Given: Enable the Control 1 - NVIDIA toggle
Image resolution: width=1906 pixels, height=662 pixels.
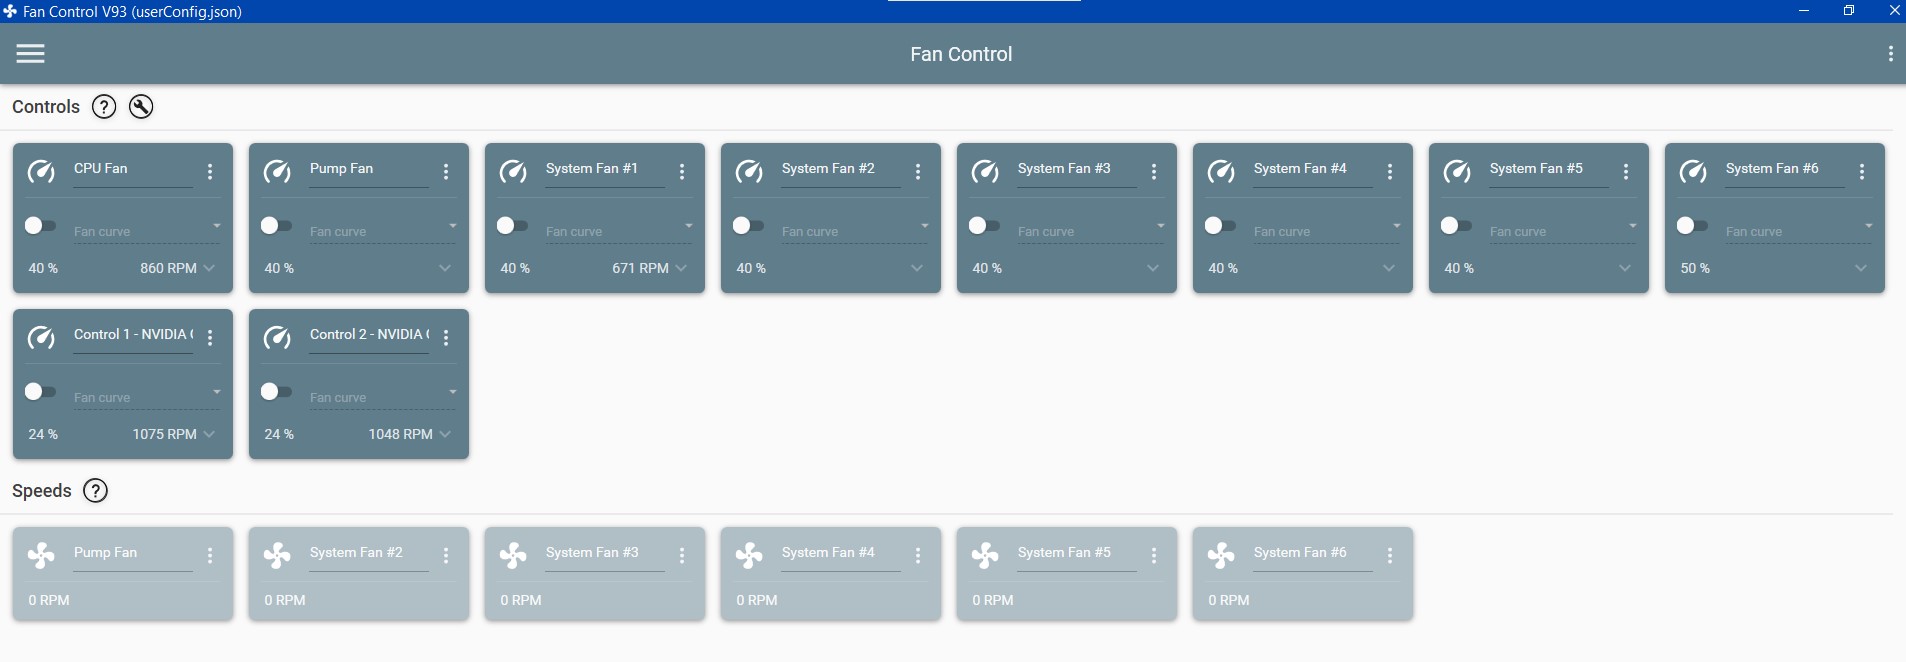Looking at the screenshot, I should [40, 391].
